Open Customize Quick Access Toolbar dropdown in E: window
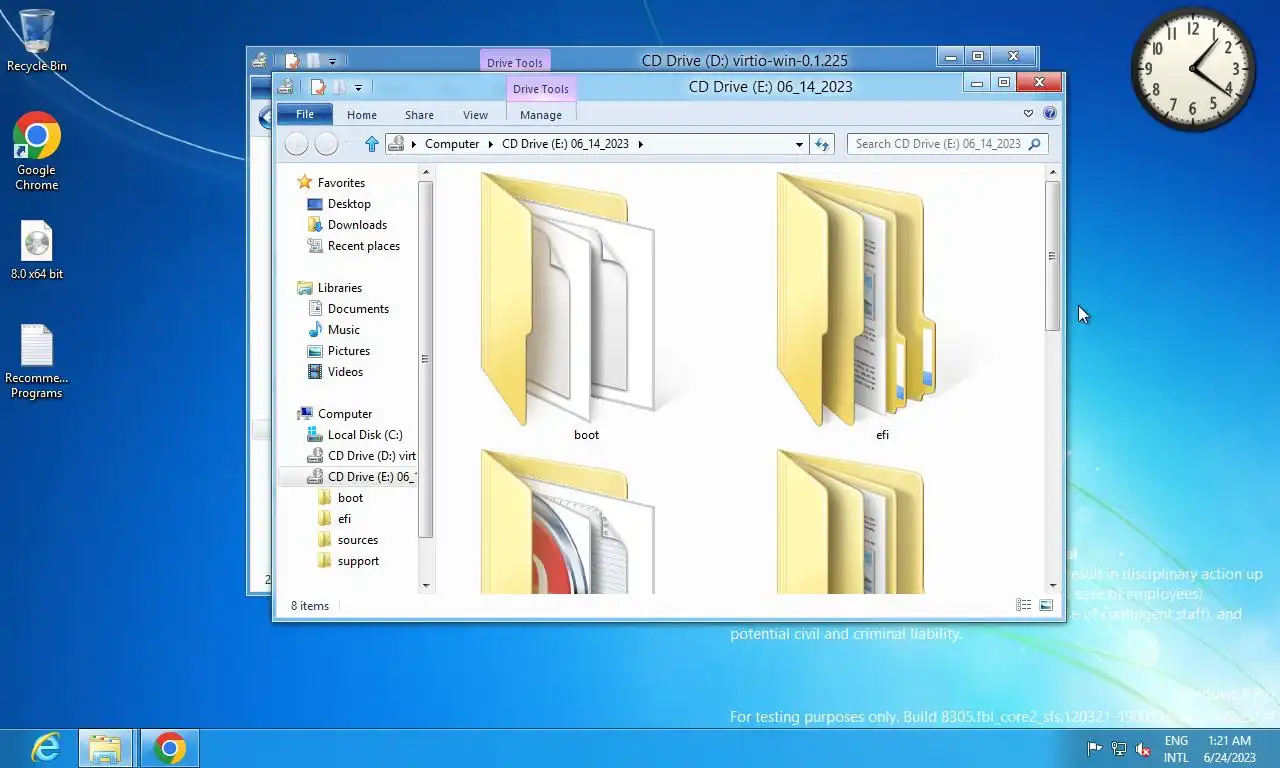1280x768 pixels. [358, 88]
